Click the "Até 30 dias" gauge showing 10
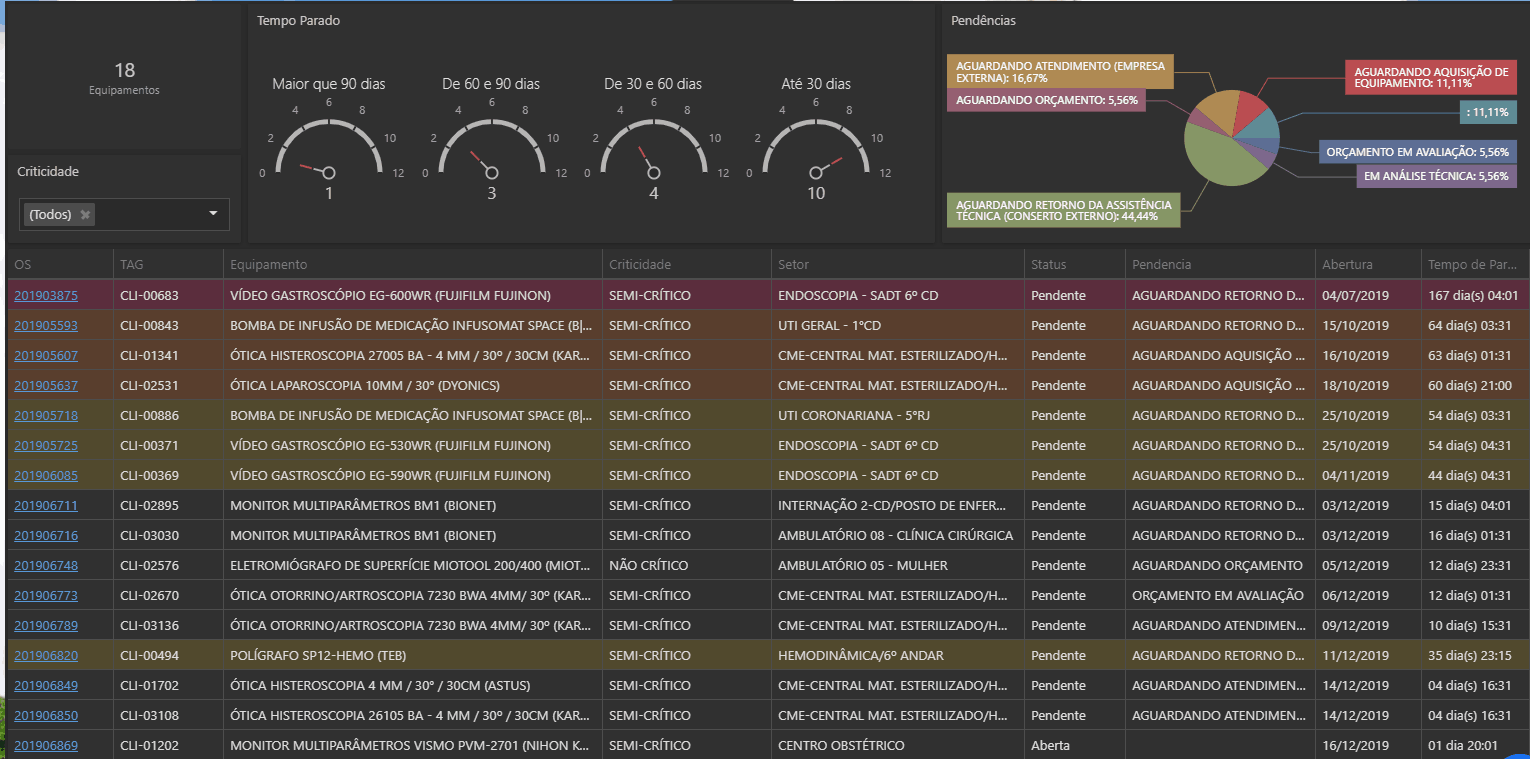This screenshot has height=759, width=1530. pyautogui.click(x=816, y=135)
